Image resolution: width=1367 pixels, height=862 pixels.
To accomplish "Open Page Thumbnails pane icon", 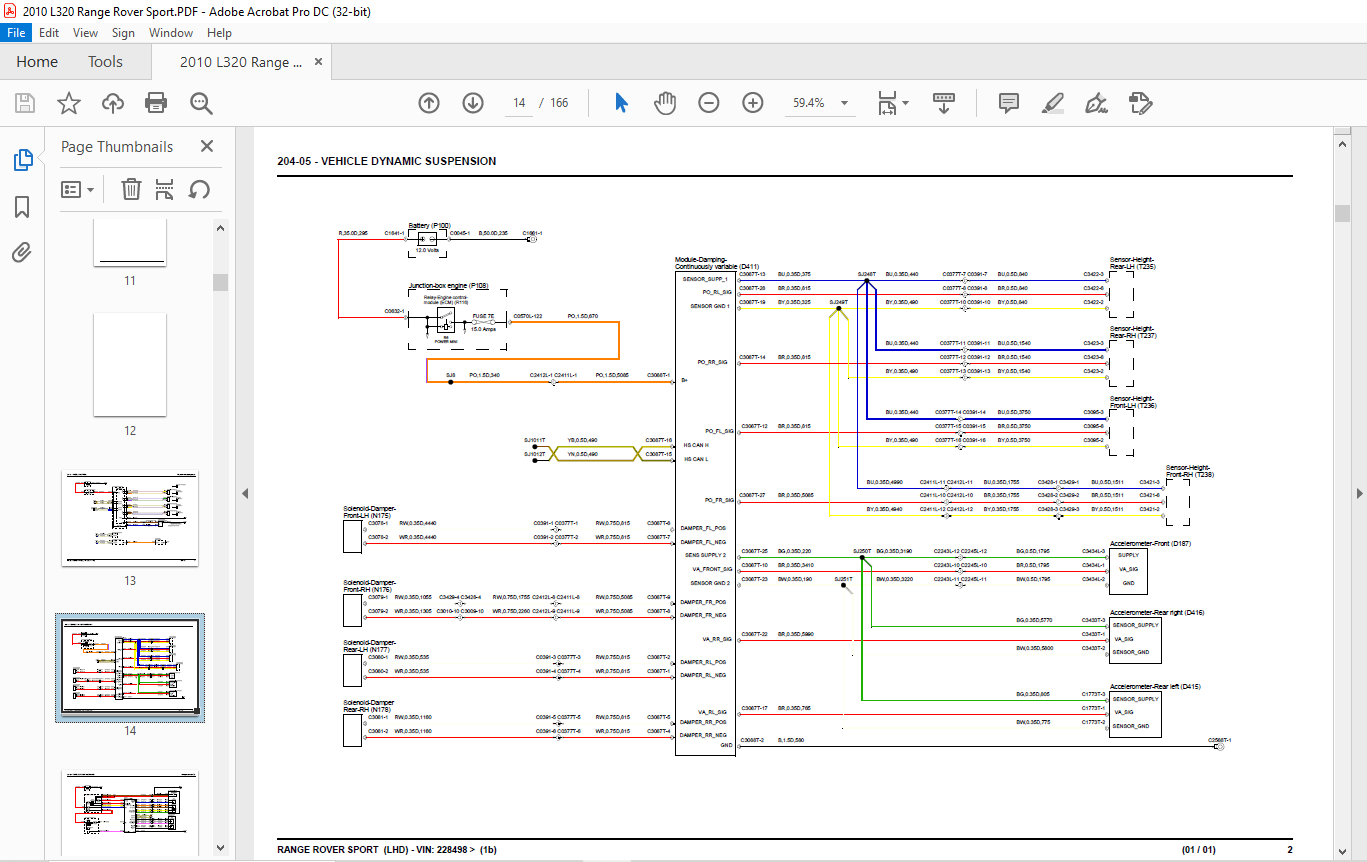I will [22, 160].
